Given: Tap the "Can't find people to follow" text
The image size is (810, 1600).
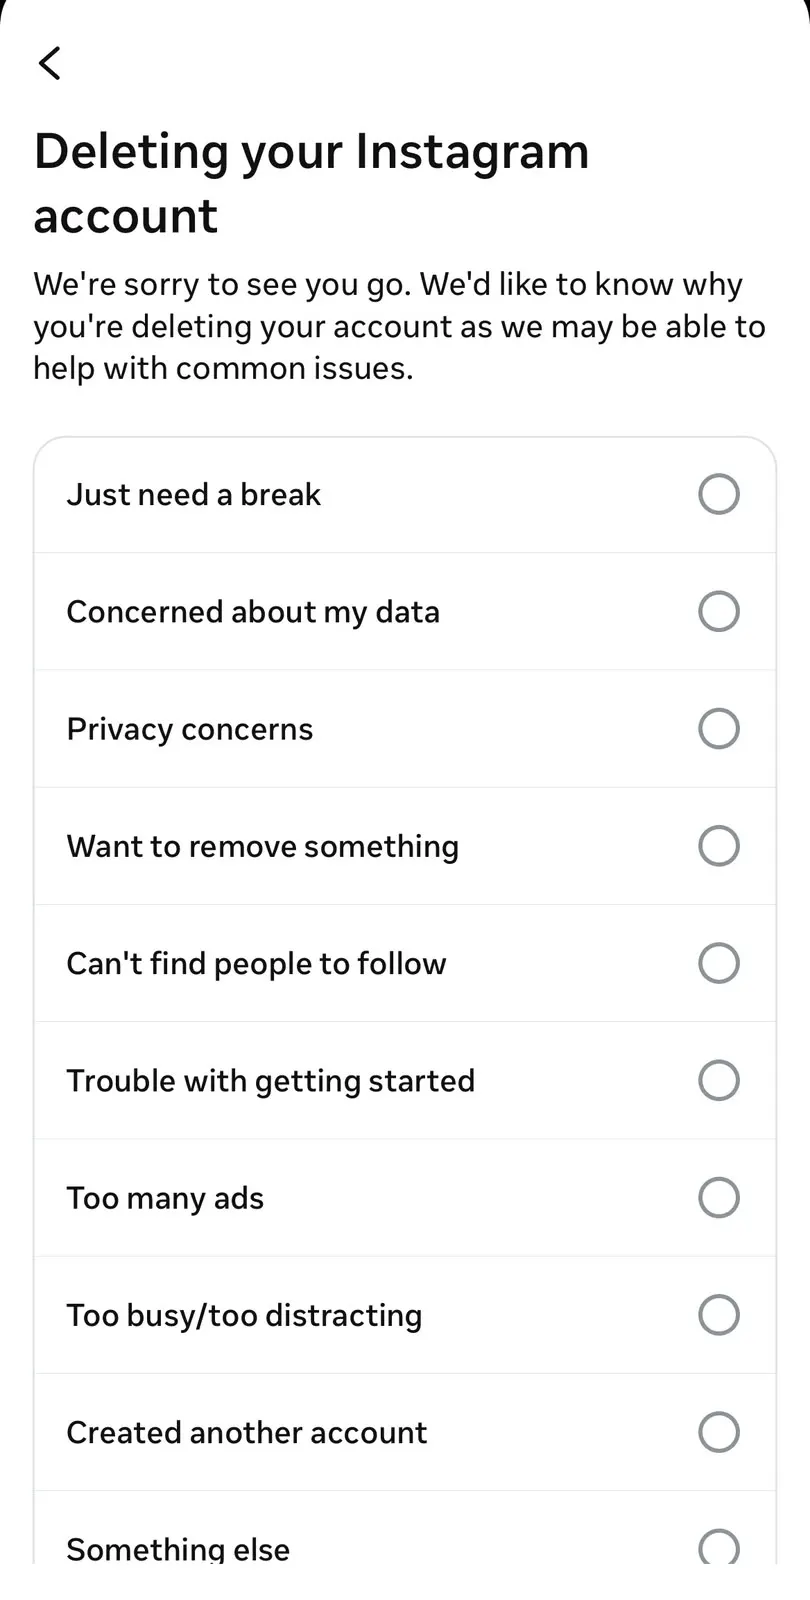Looking at the screenshot, I should coord(257,963).
